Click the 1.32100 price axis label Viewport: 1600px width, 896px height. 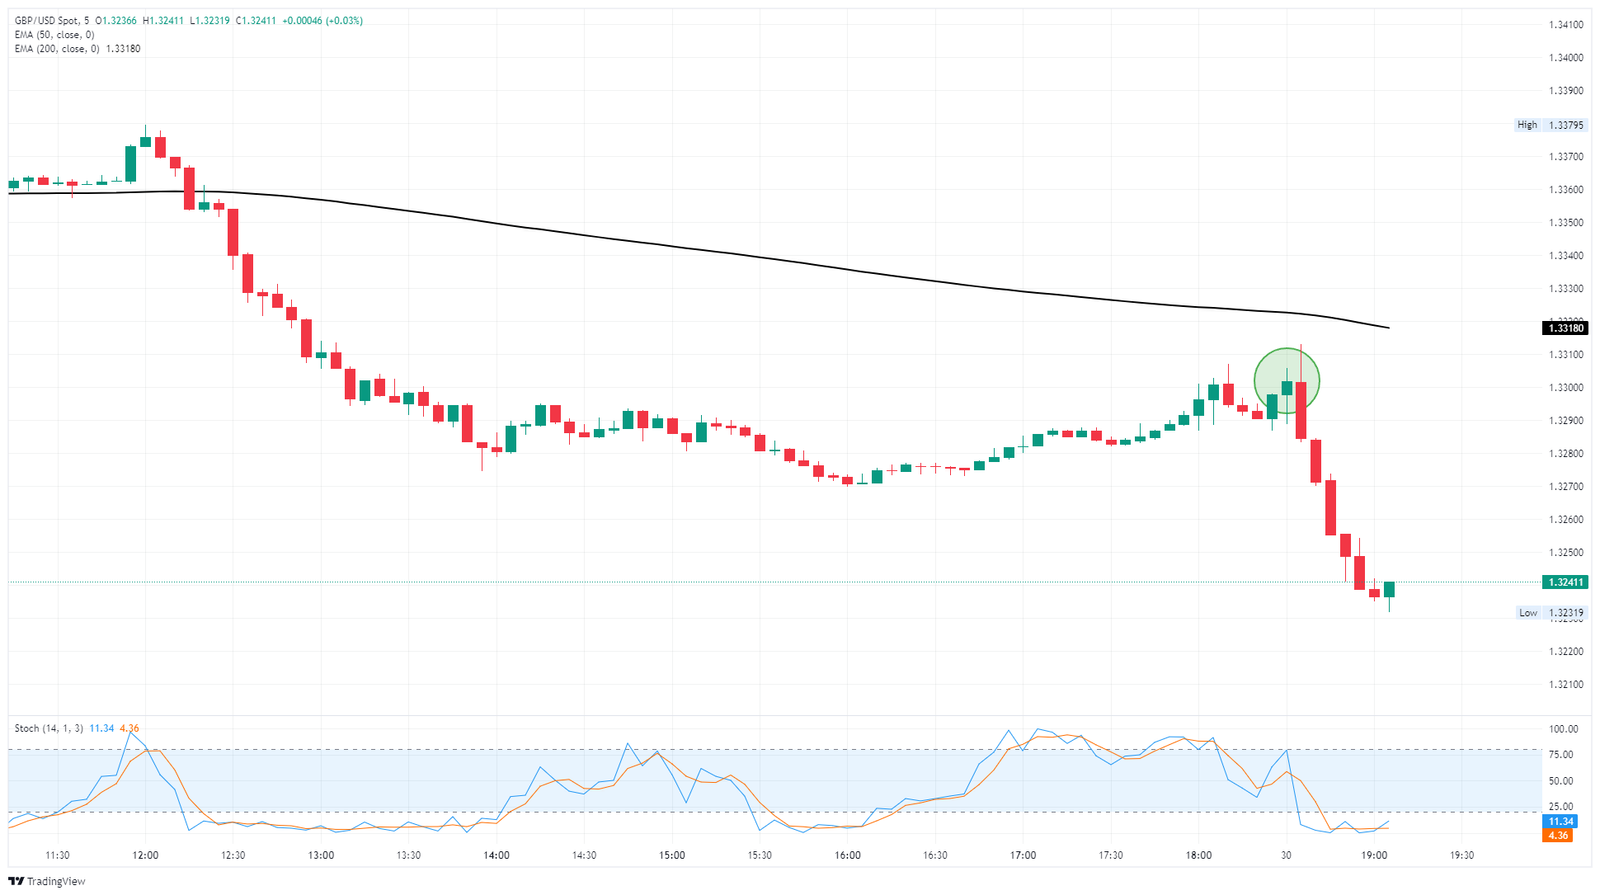pos(1566,685)
